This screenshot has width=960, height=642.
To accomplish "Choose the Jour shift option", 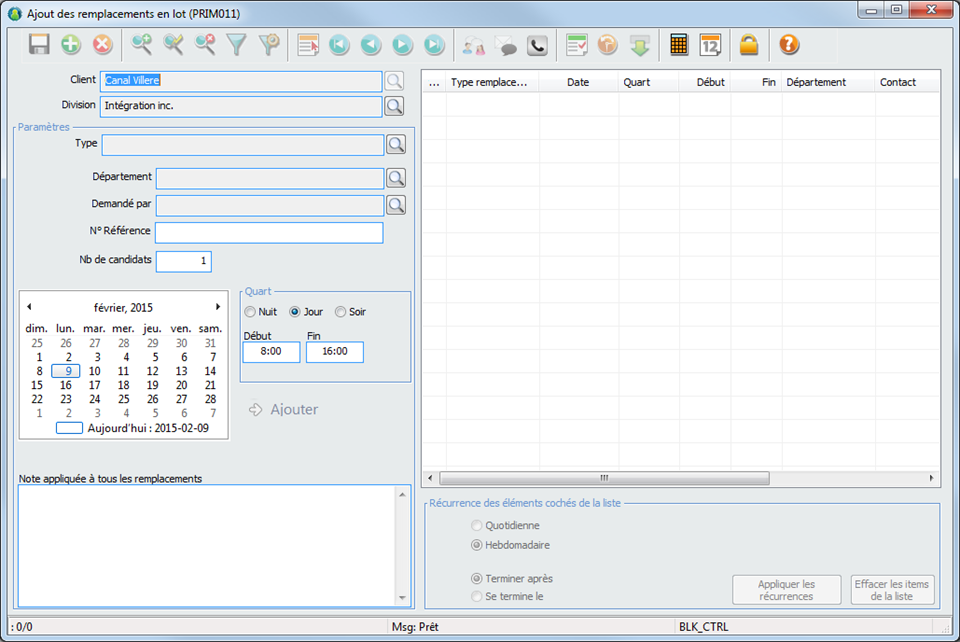I will pos(295,312).
